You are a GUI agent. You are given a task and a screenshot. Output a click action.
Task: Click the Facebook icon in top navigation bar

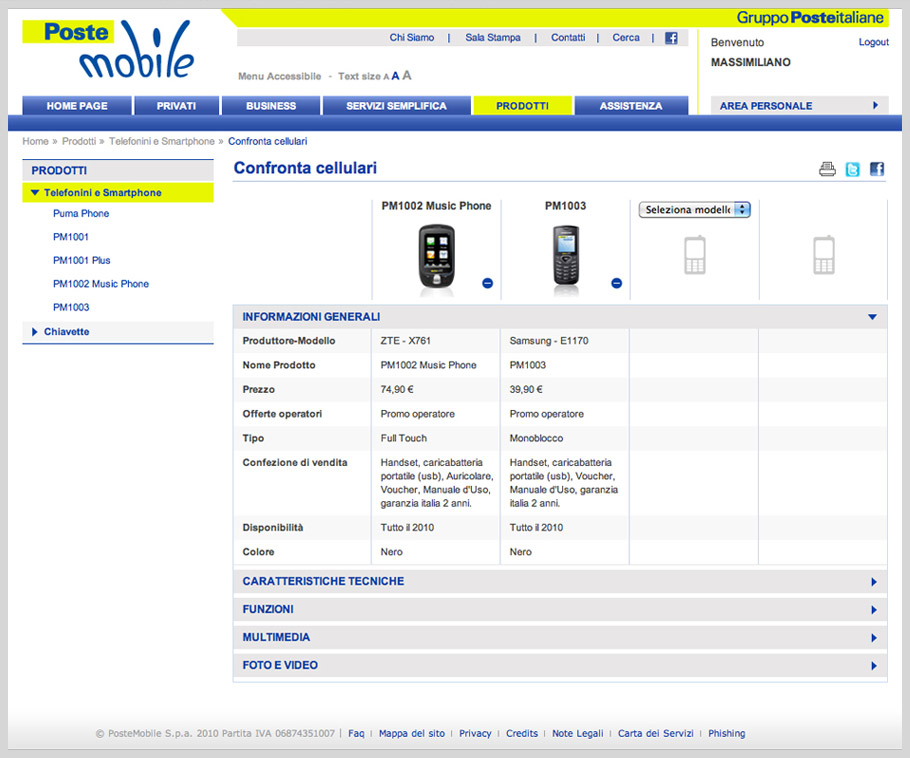coord(671,38)
